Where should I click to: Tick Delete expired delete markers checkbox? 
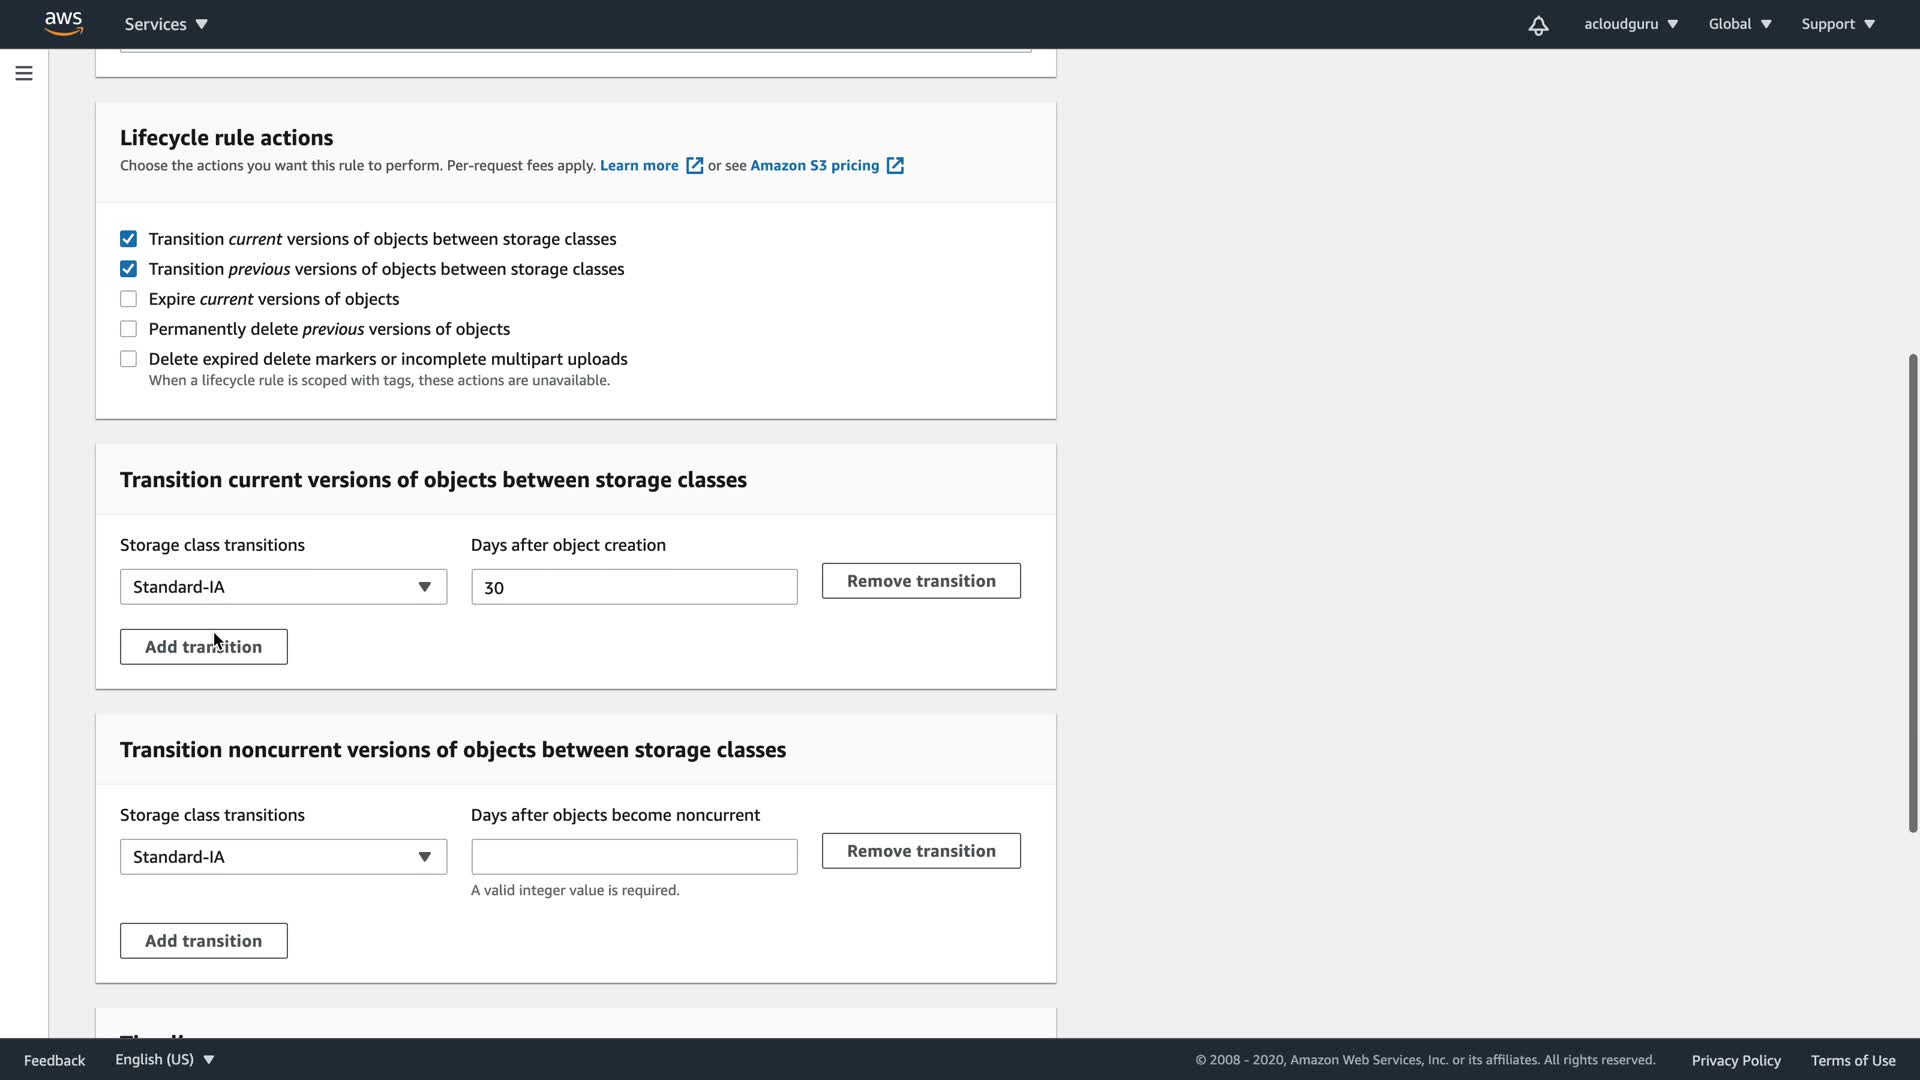128,359
